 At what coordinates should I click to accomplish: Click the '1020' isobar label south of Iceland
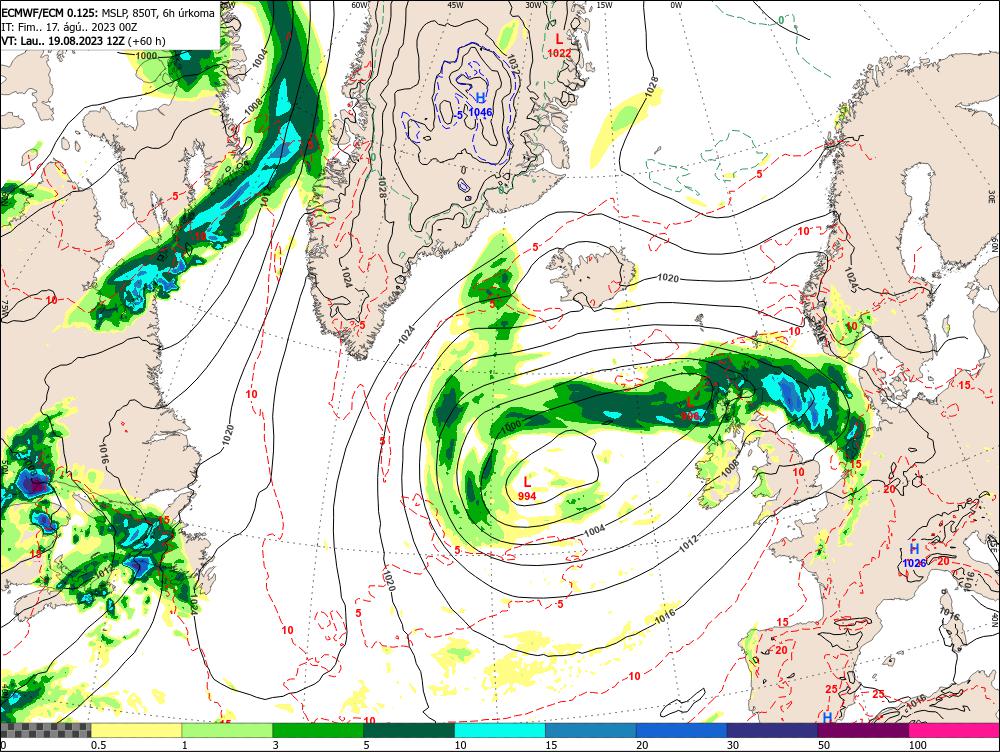point(668,278)
